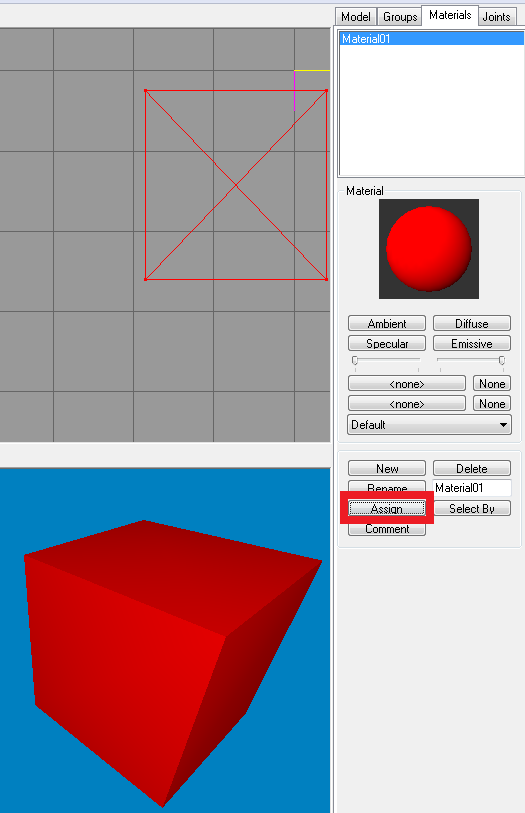Open the Groups tab
525x813 pixels.
(400, 17)
